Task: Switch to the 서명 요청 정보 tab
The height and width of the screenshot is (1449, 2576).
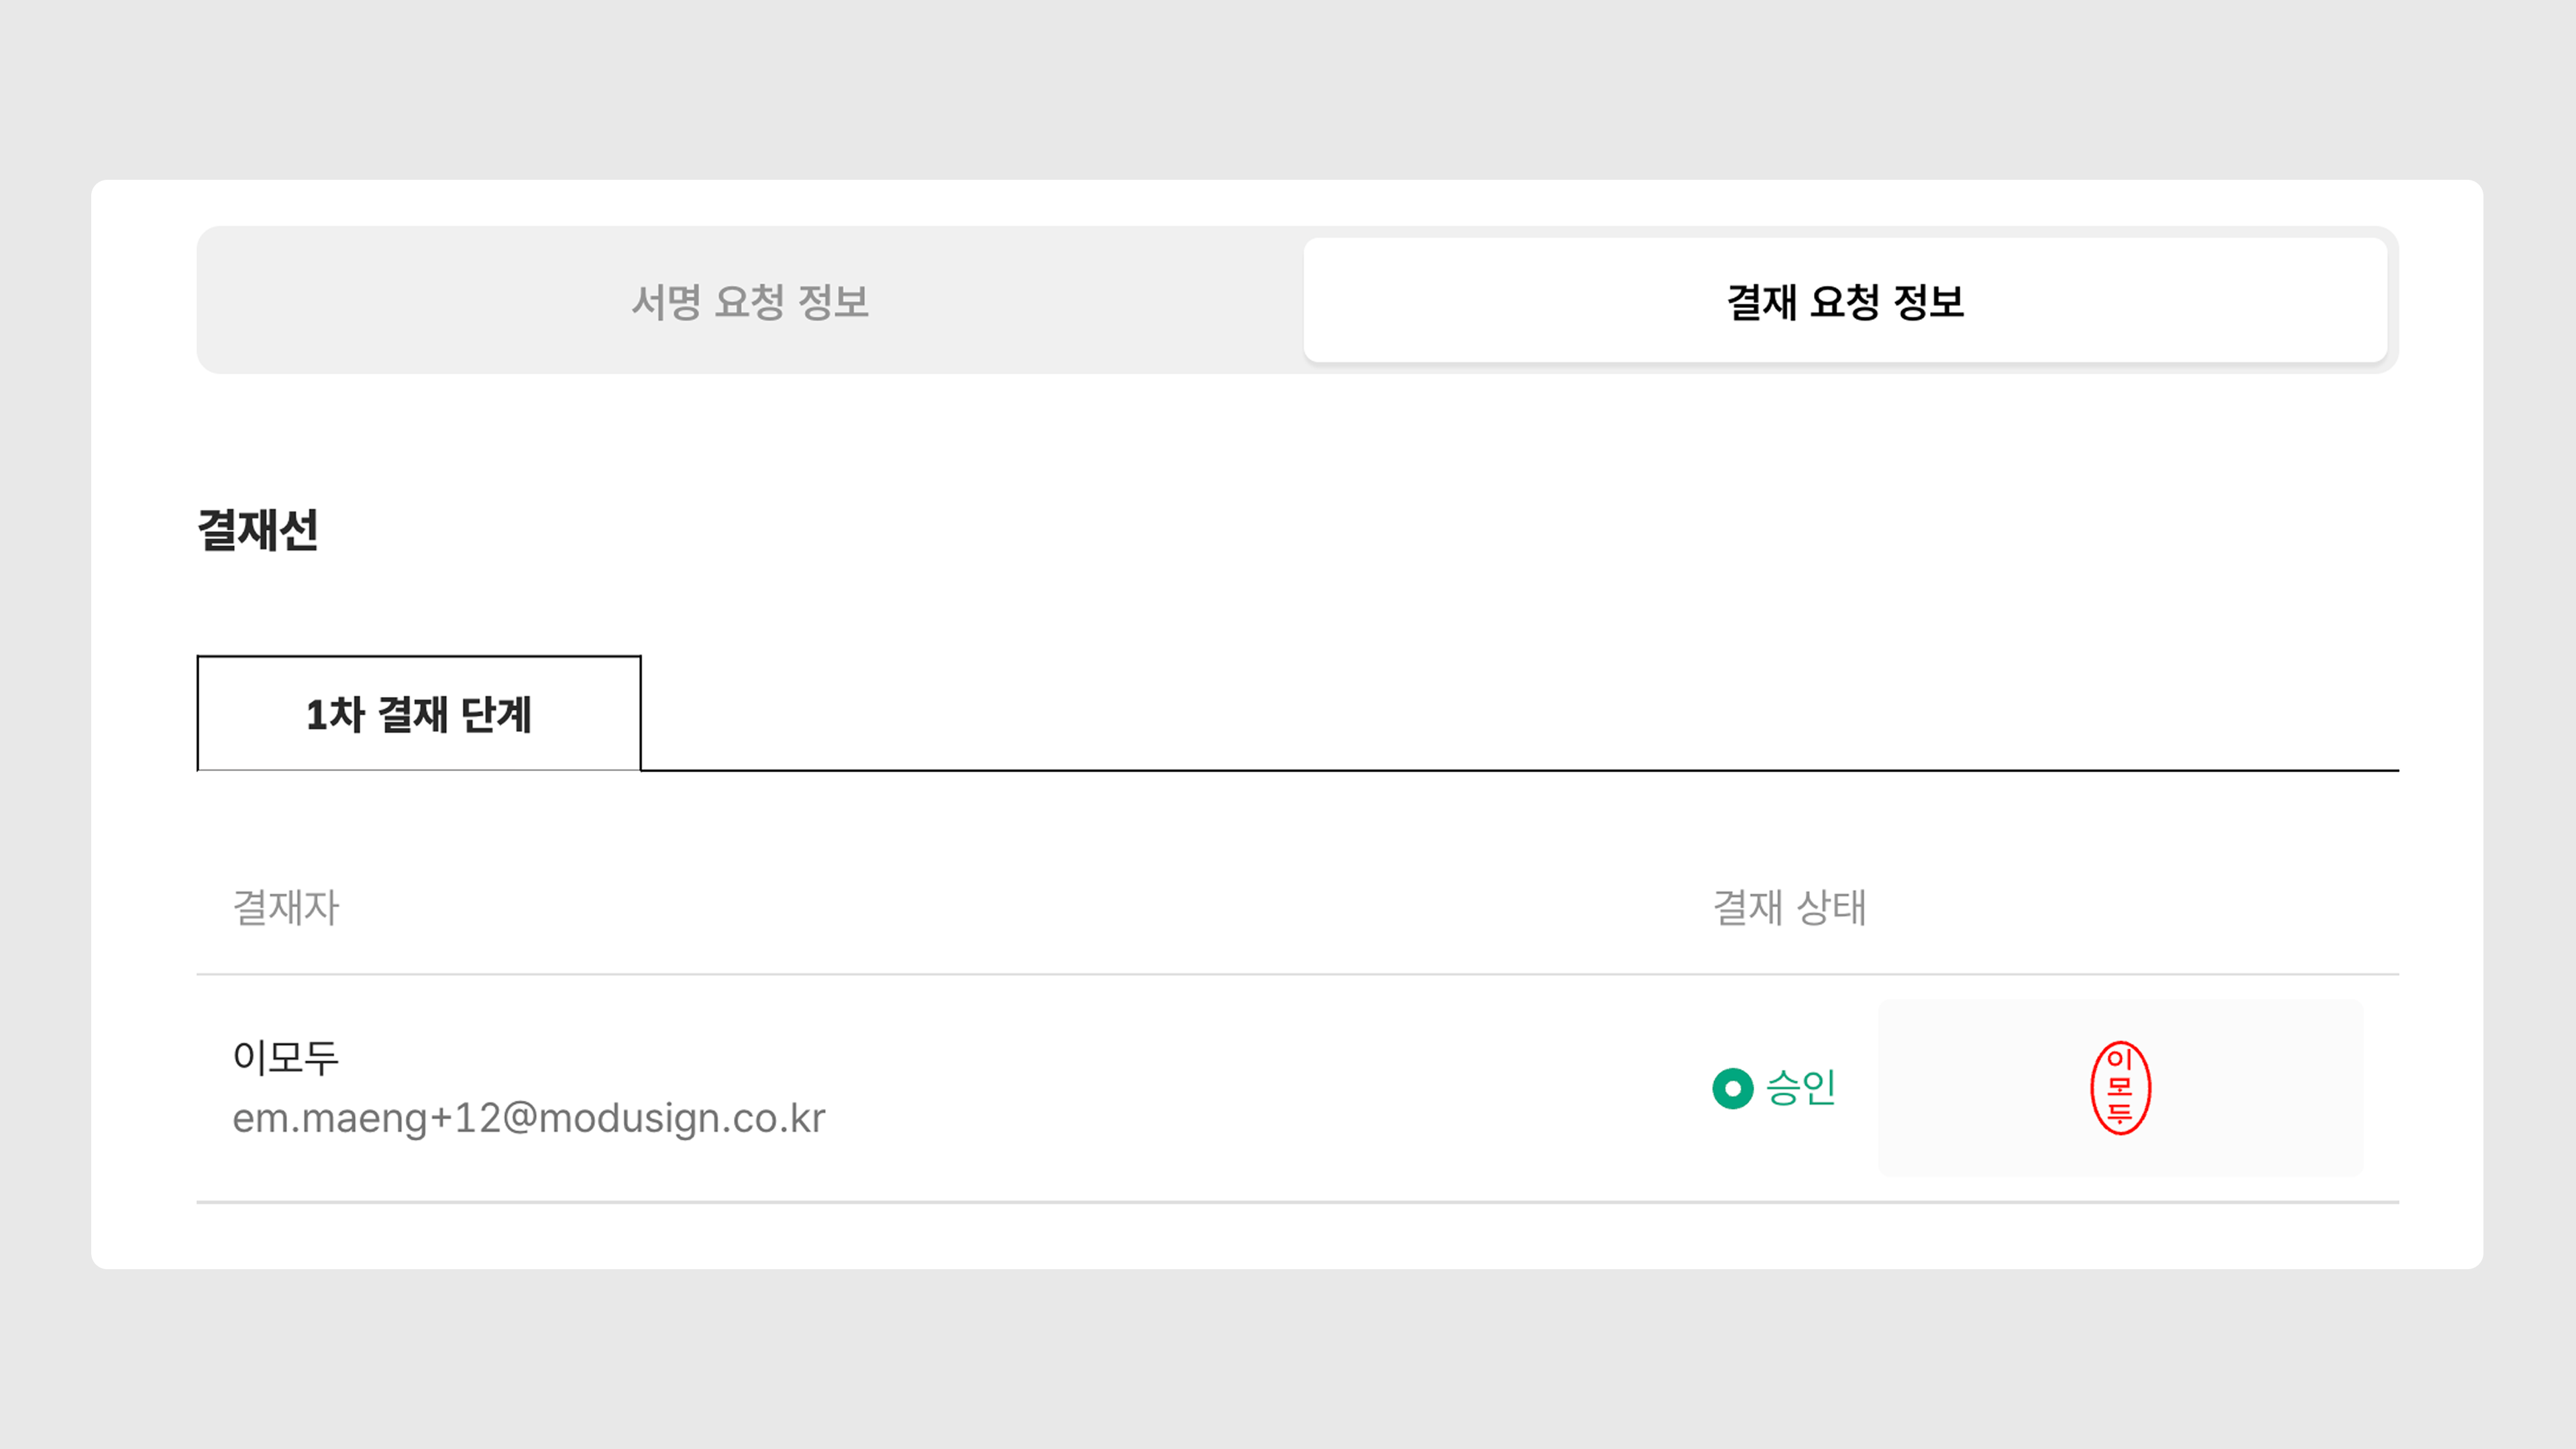Action: coord(750,301)
